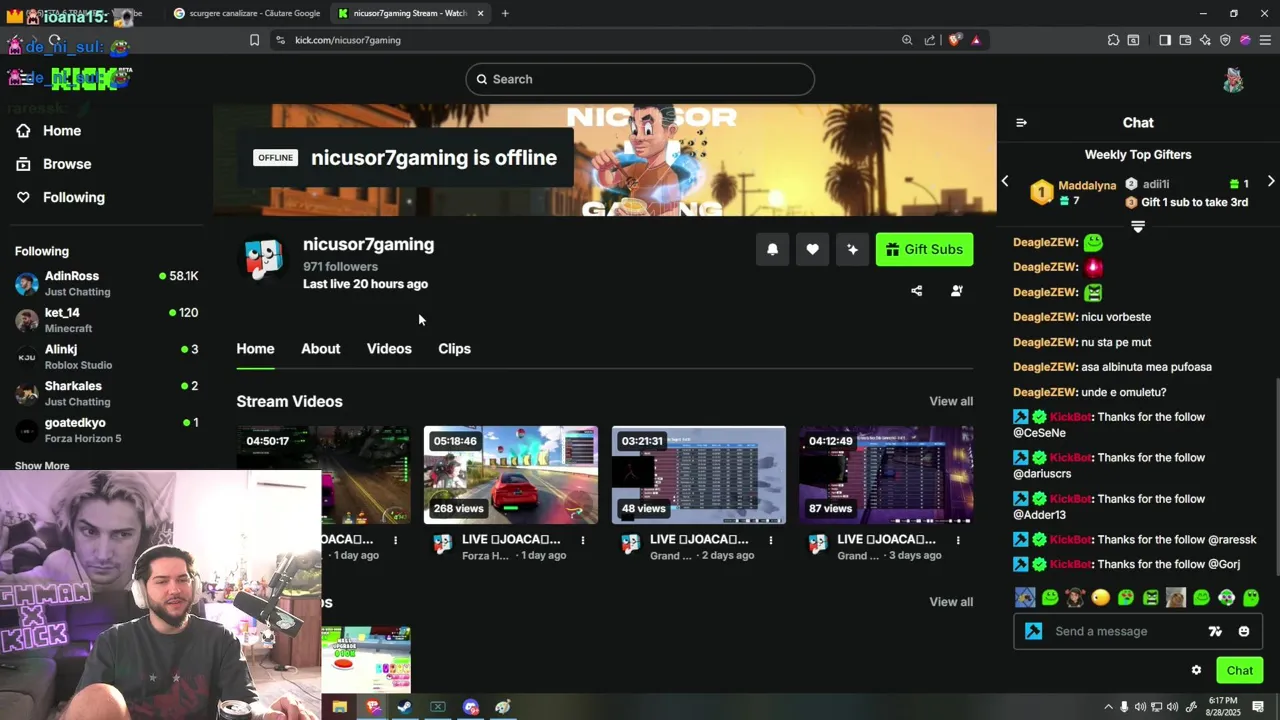Open AdinRoss channel in Following list
This screenshot has width=1280, height=720.
click(x=106, y=284)
